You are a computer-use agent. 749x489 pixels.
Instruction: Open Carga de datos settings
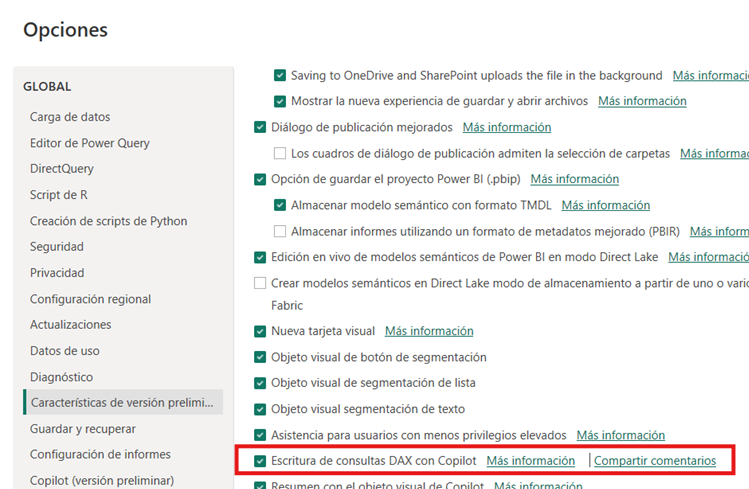click(x=70, y=117)
